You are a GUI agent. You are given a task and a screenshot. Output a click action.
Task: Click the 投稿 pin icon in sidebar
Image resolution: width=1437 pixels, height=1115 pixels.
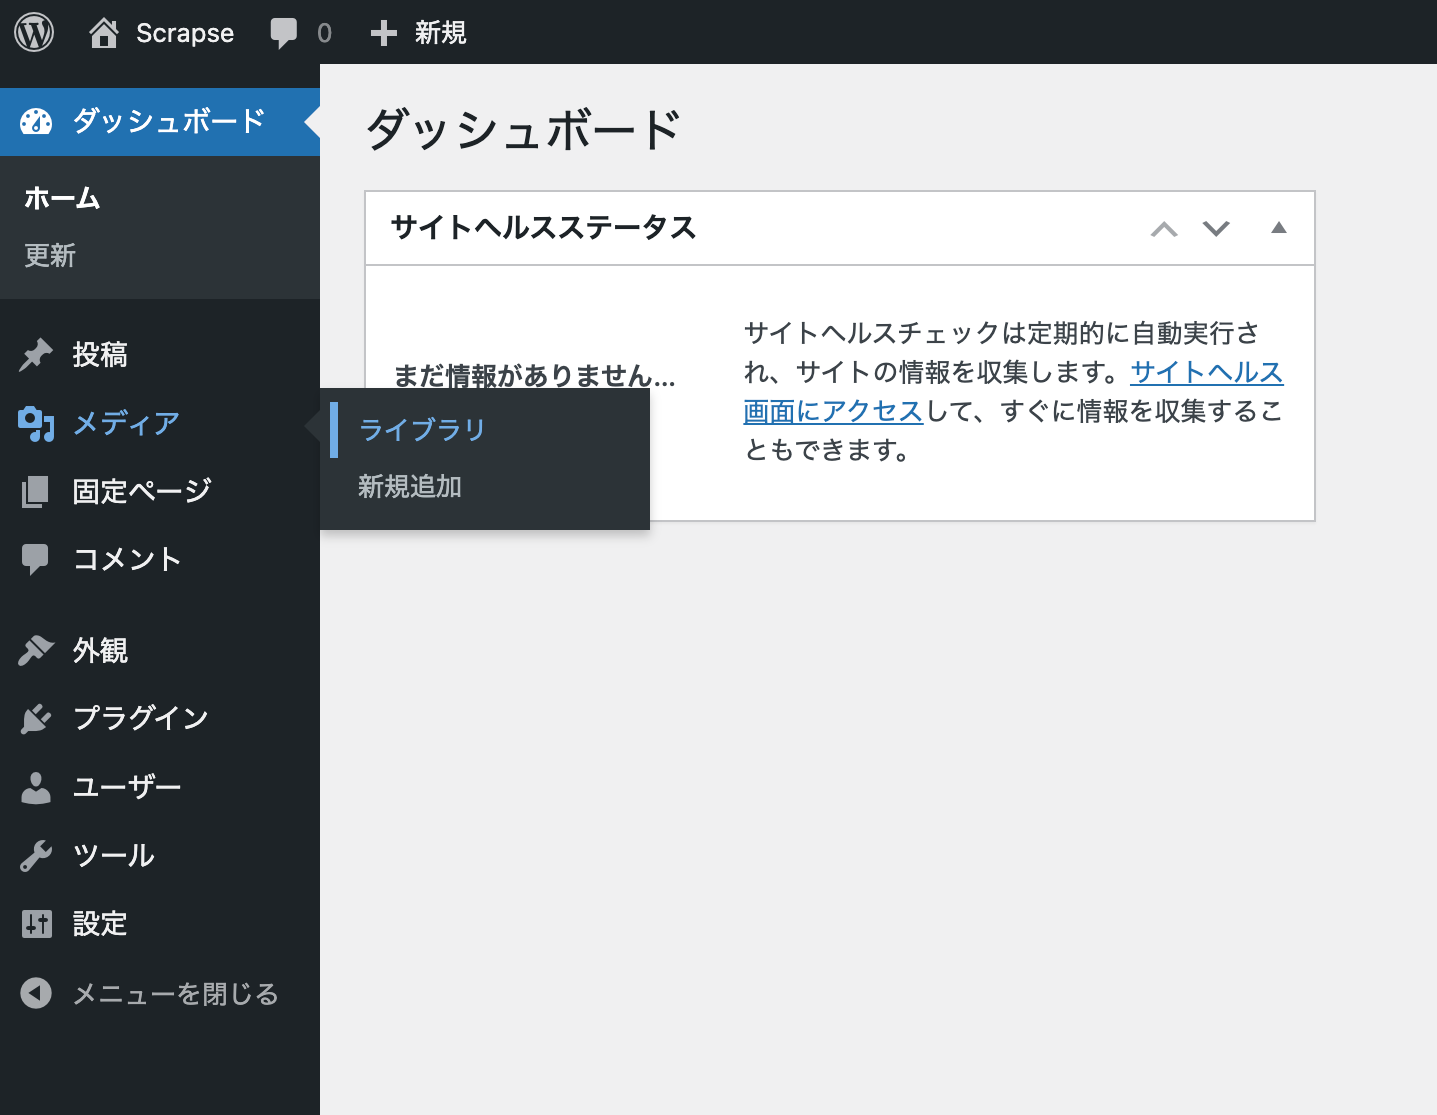point(36,355)
